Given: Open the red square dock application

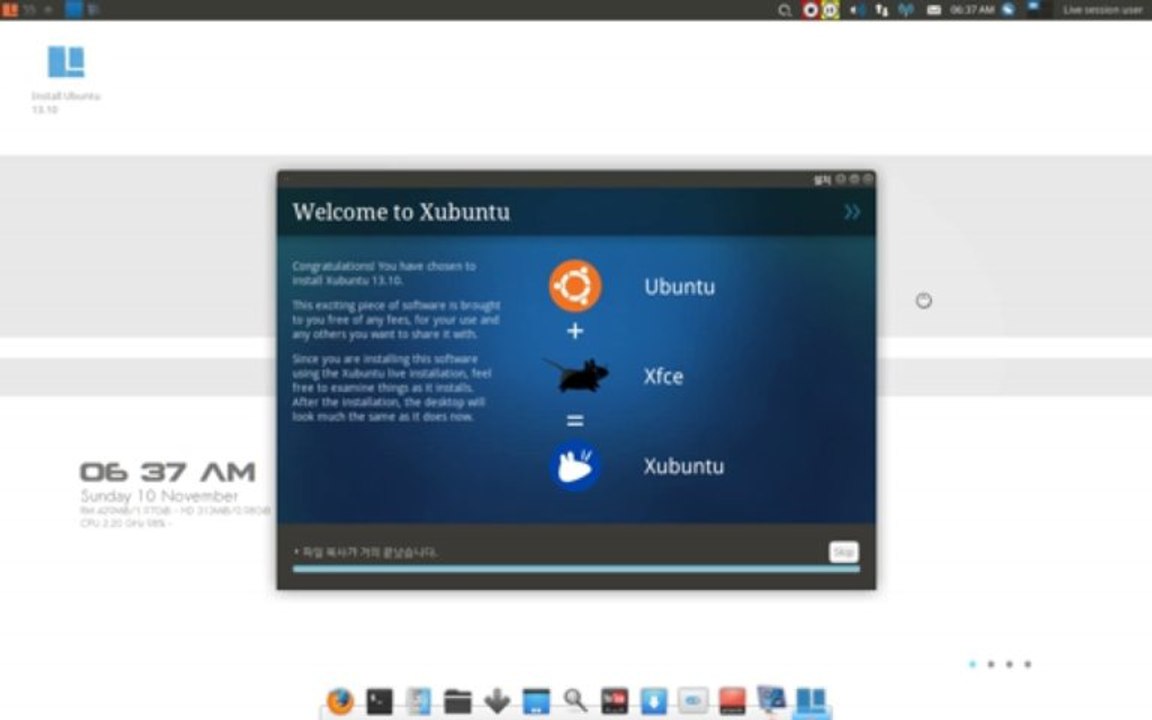Looking at the screenshot, I should tap(732, 701).
